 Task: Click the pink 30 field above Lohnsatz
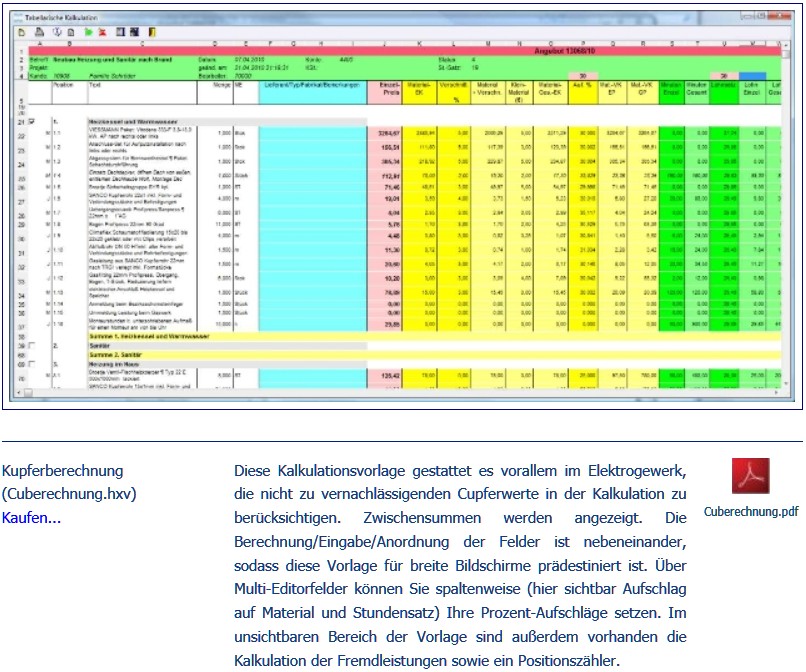(x=724, y=76)
